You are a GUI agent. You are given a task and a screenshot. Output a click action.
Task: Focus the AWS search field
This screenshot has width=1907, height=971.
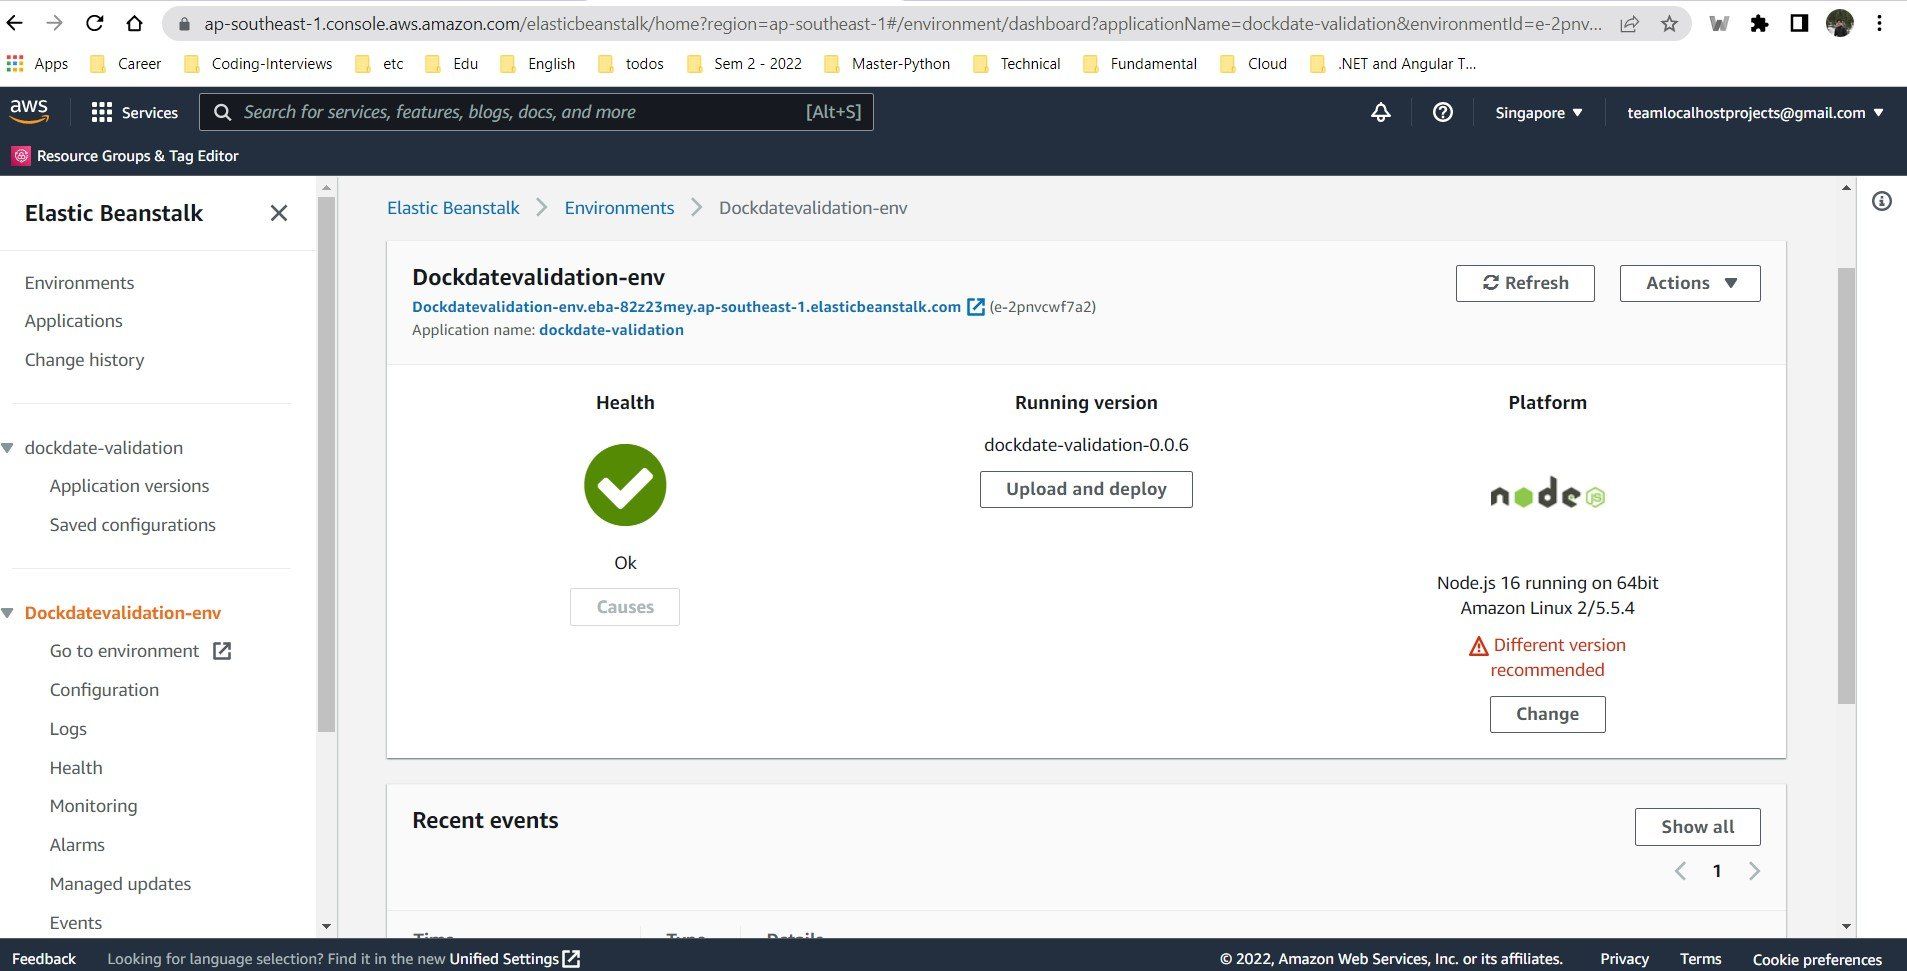536,112
